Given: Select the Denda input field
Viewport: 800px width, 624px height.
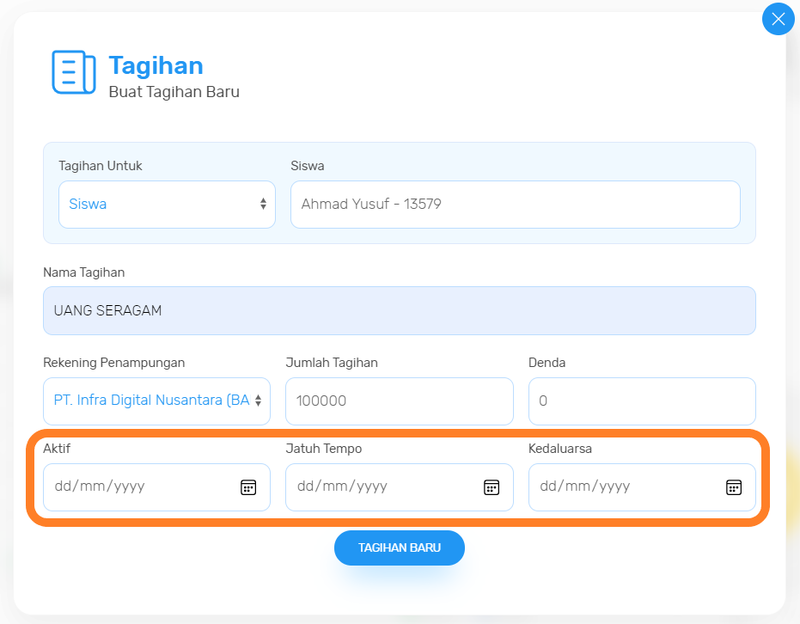Looking at the screenshot, I should click(642, 401).
